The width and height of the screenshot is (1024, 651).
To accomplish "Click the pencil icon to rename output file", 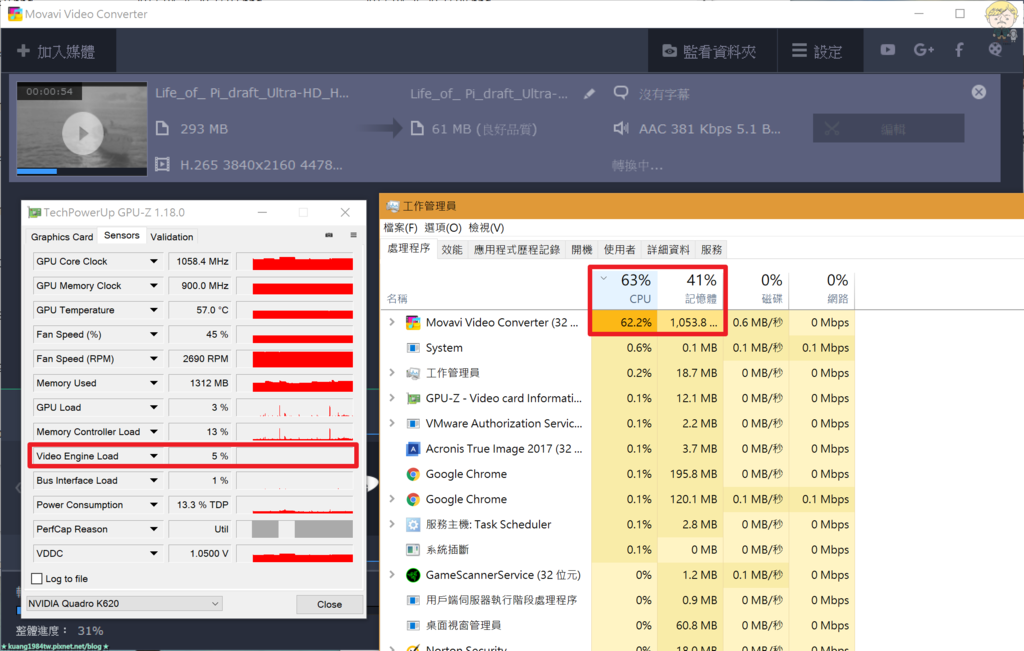I will click(589, 94).
